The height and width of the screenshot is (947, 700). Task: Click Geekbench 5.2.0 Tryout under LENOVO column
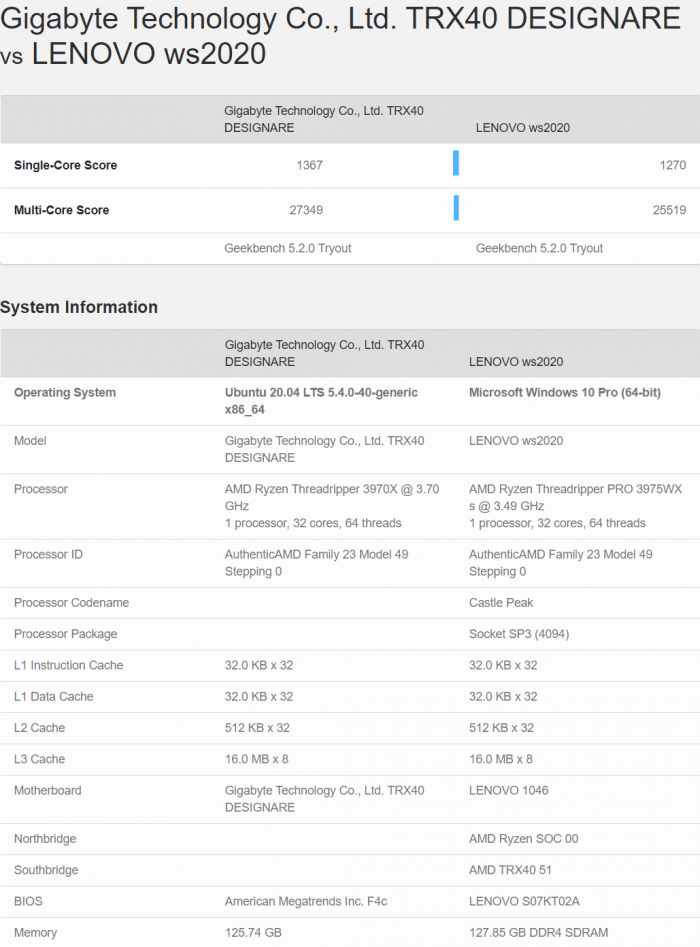[x=539, y=248]
